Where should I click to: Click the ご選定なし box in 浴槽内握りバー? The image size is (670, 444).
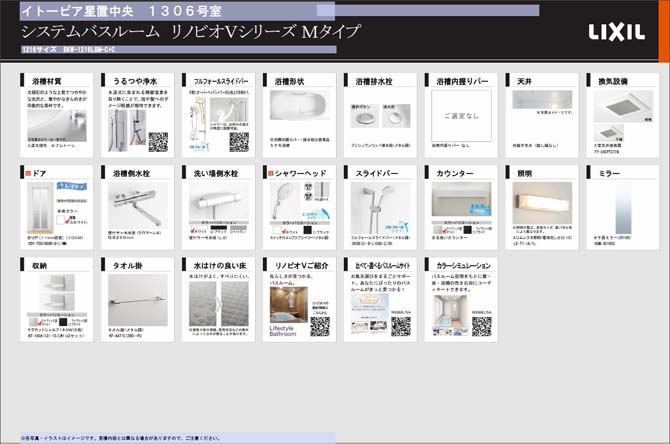[461, 116]
